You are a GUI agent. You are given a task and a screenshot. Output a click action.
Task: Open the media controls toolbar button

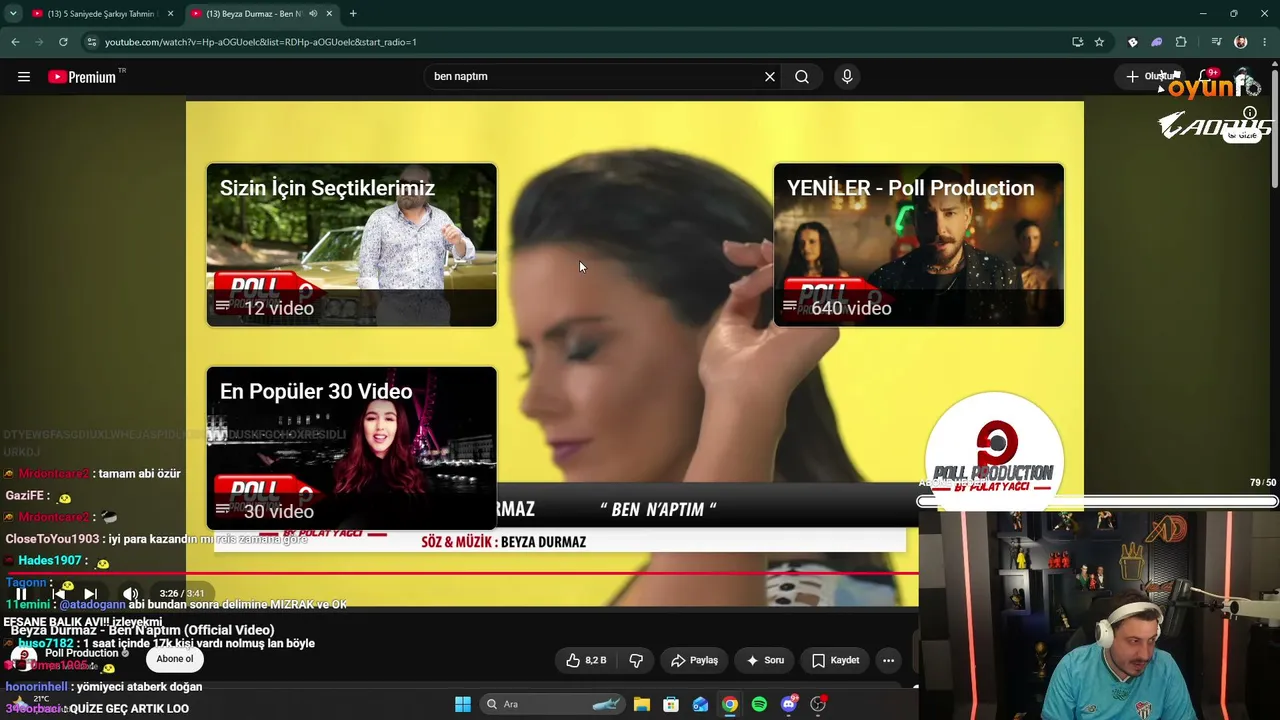(1216, 42)
